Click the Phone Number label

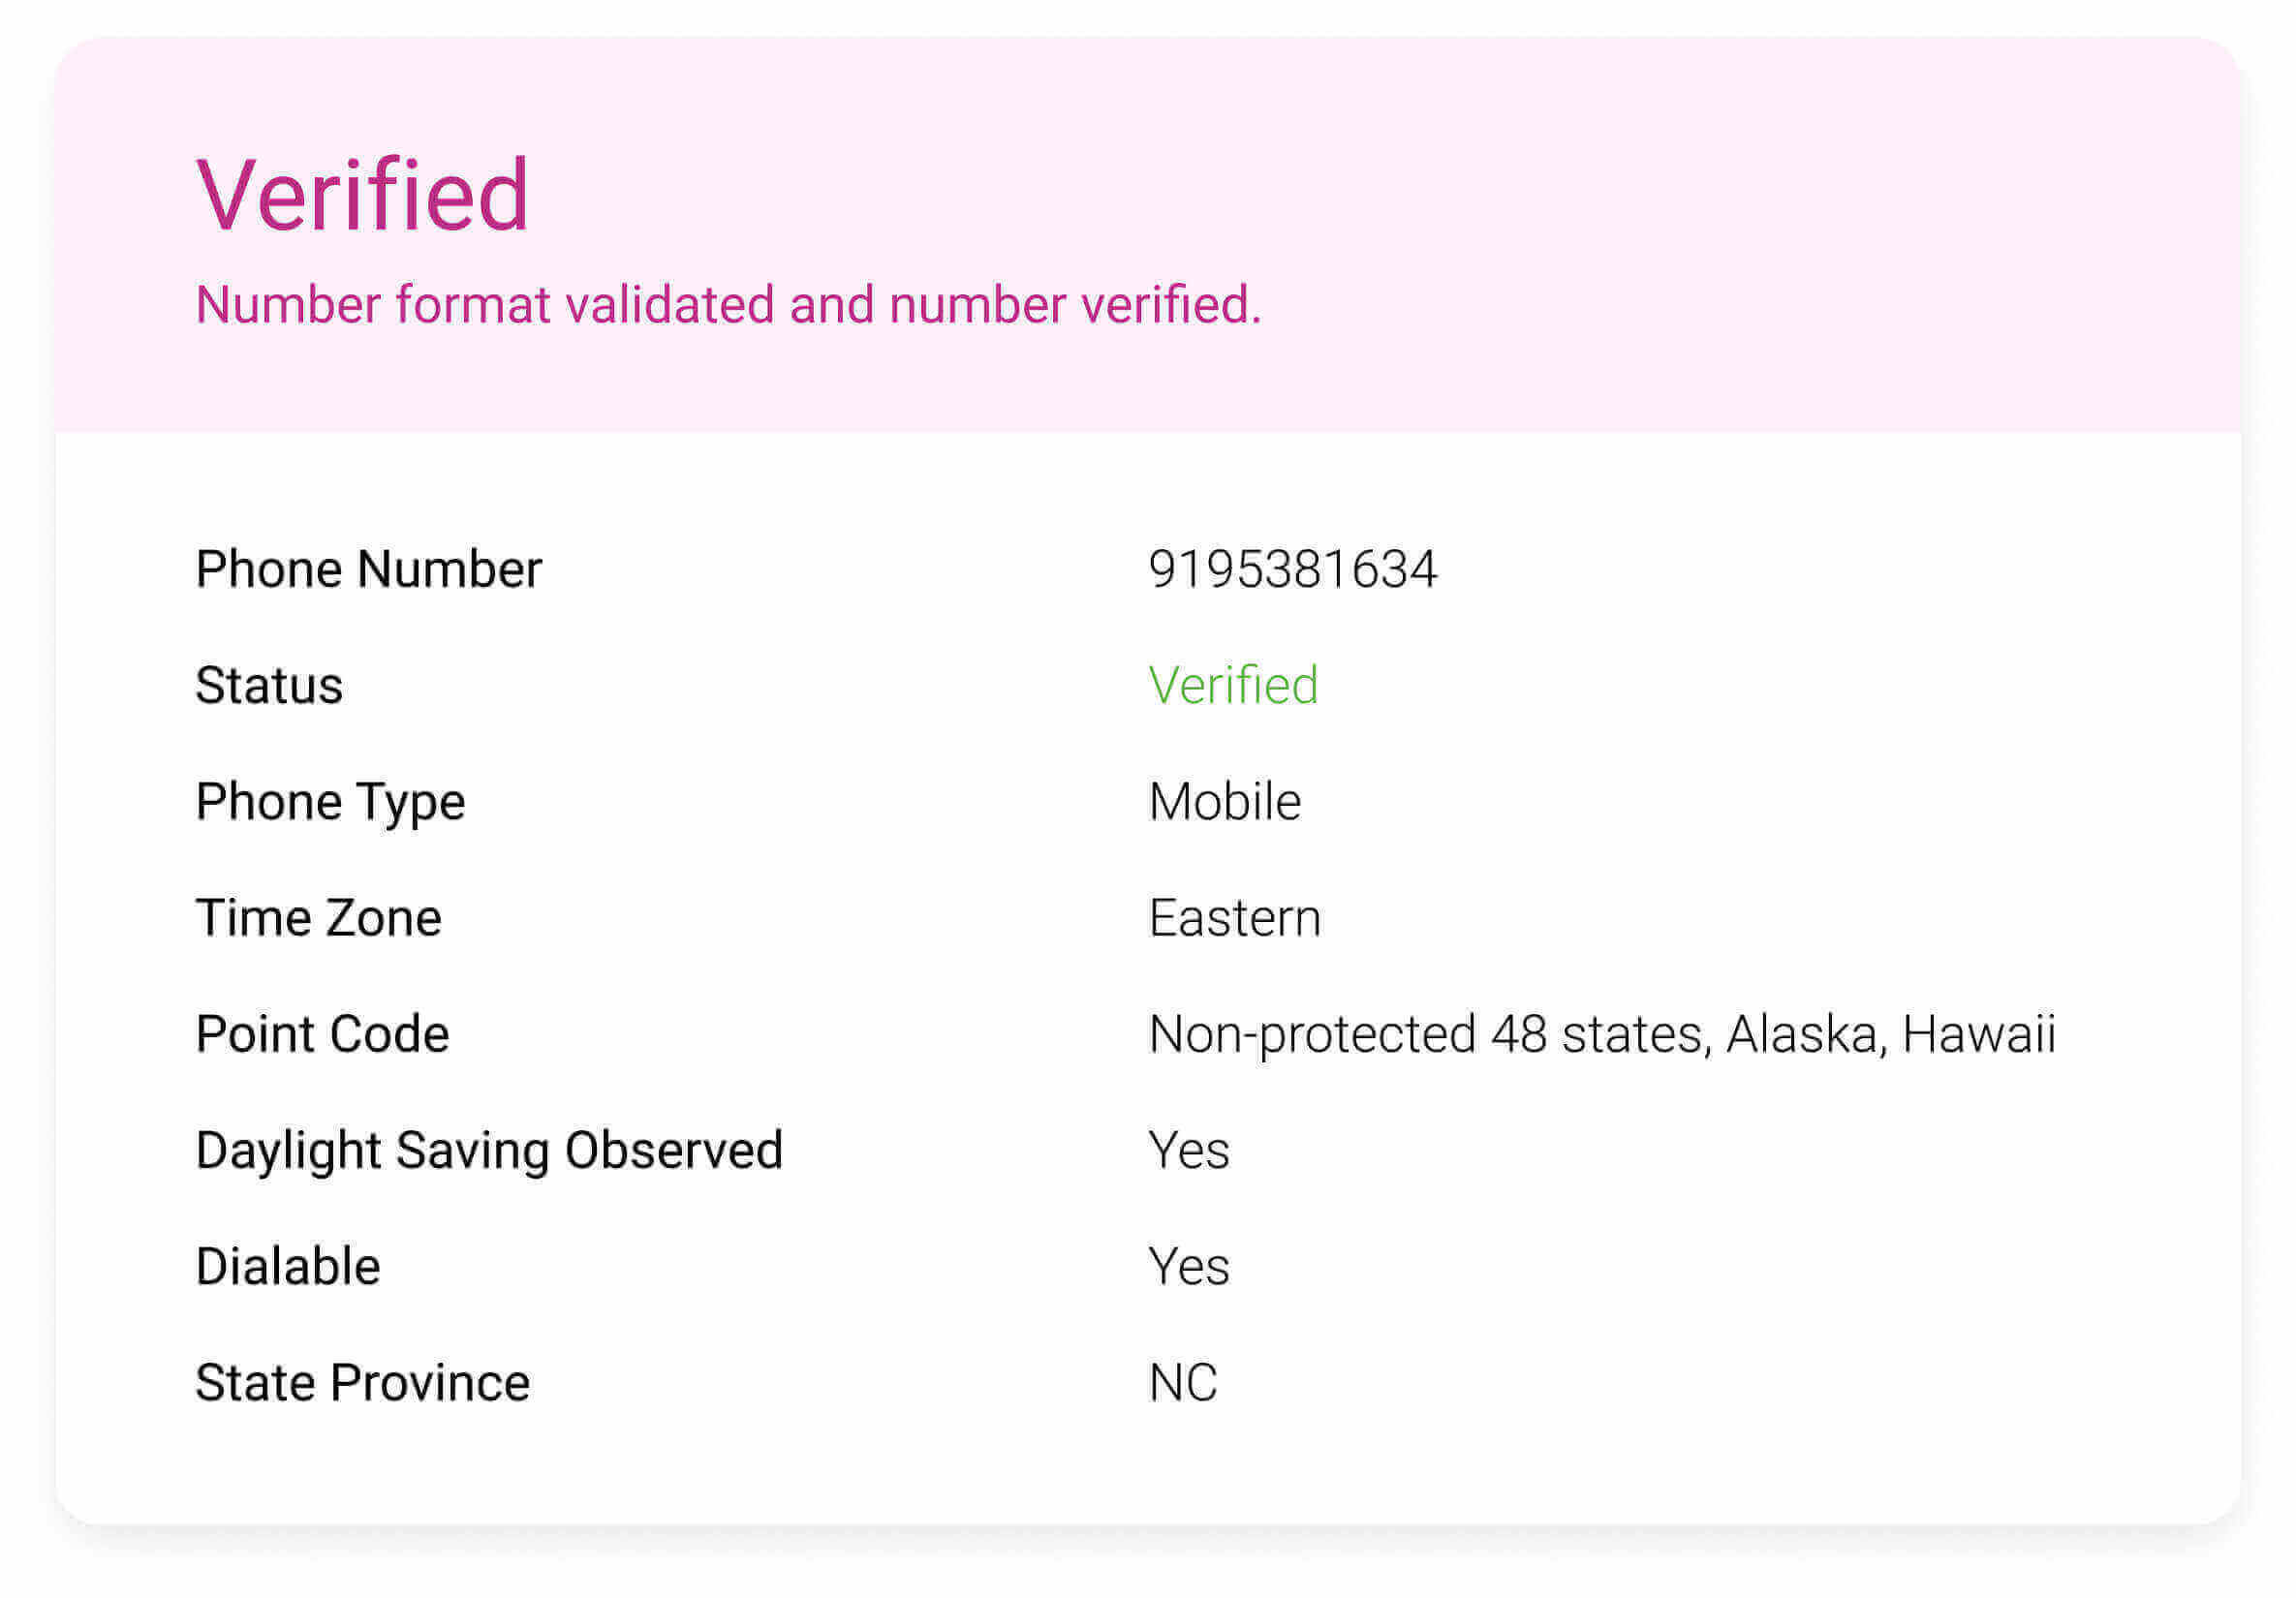tap(368, 569)
